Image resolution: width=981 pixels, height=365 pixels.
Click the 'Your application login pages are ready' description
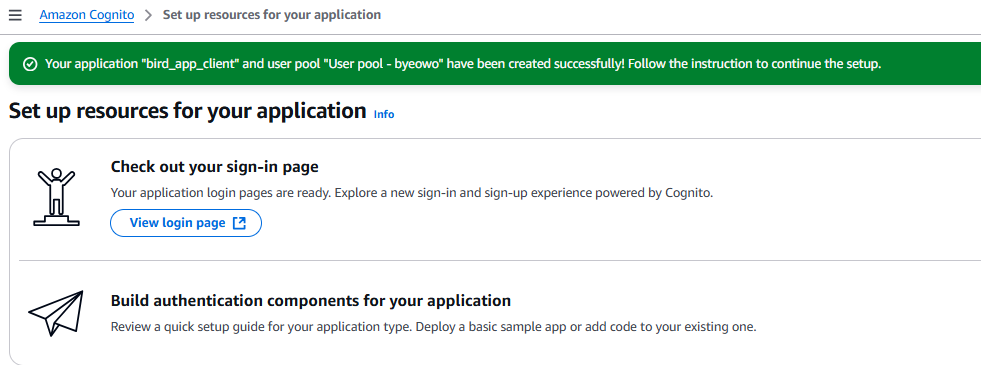[412, 193]
